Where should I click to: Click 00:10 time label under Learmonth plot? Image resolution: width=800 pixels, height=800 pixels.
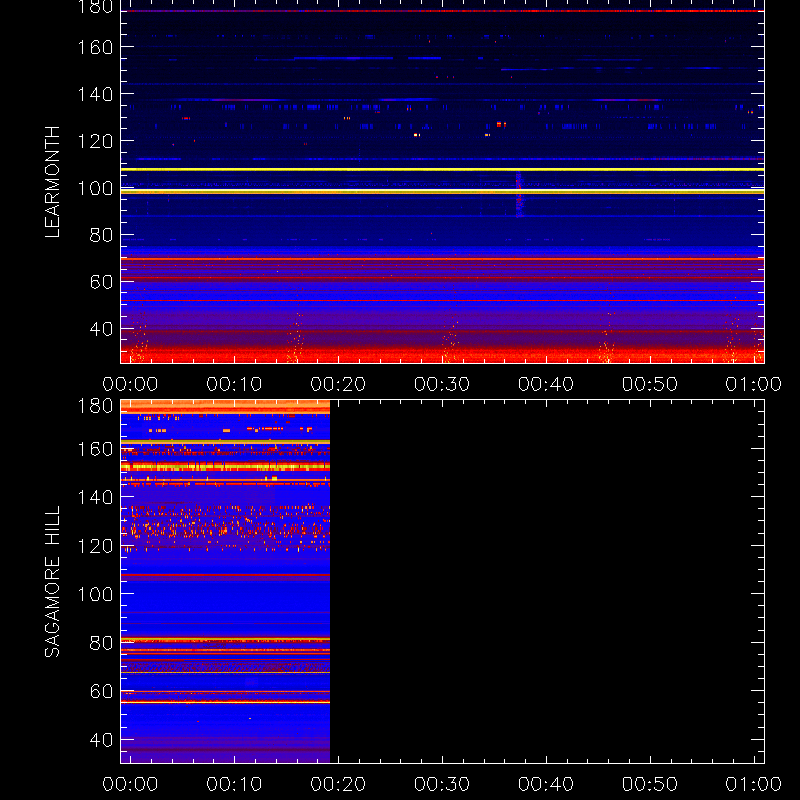point(234,384)
